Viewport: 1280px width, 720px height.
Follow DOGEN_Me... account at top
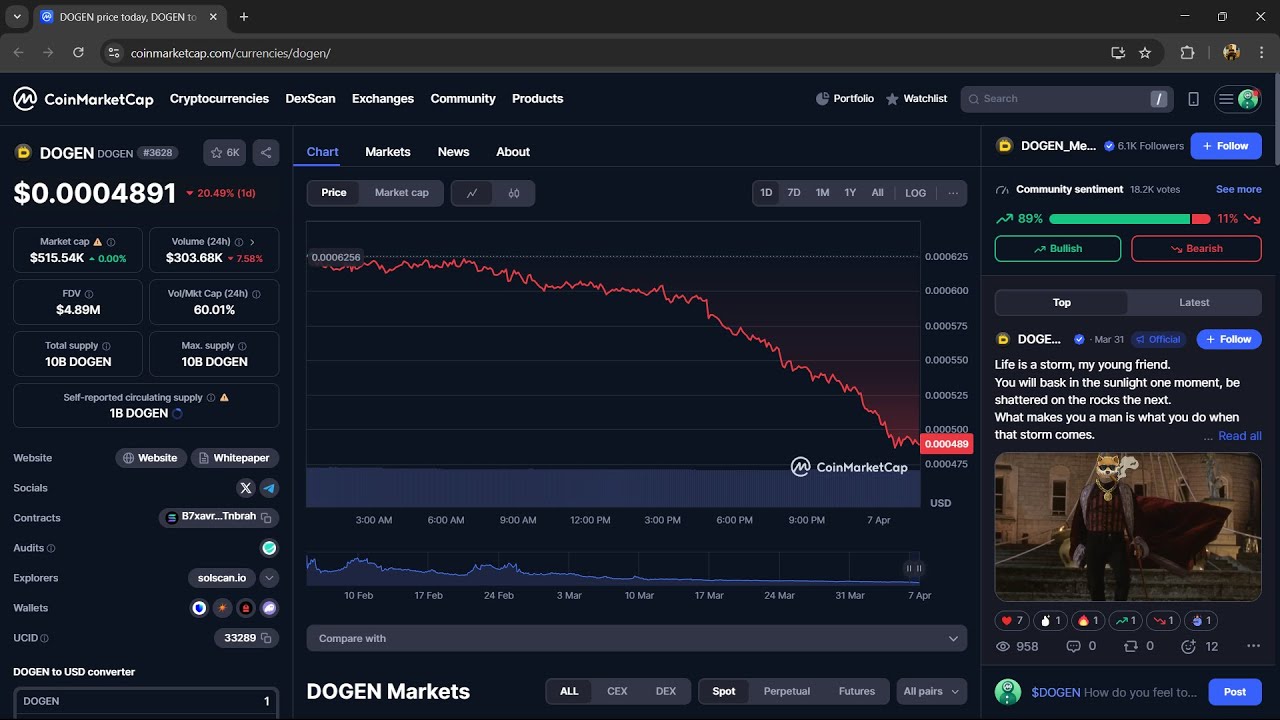coord(1226,146)
